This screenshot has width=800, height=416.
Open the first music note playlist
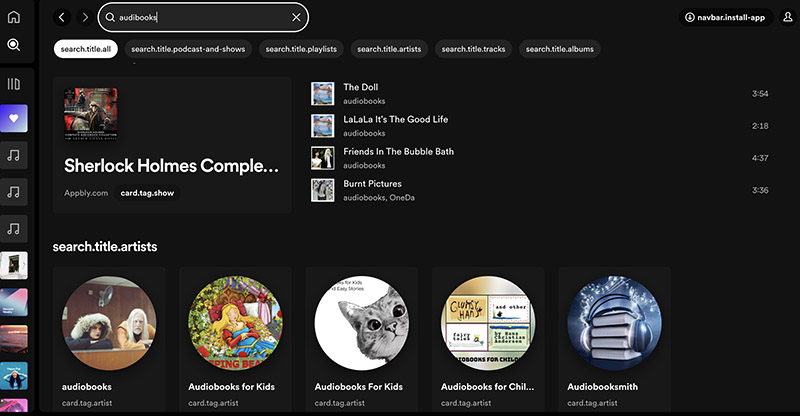click(14, 155)
